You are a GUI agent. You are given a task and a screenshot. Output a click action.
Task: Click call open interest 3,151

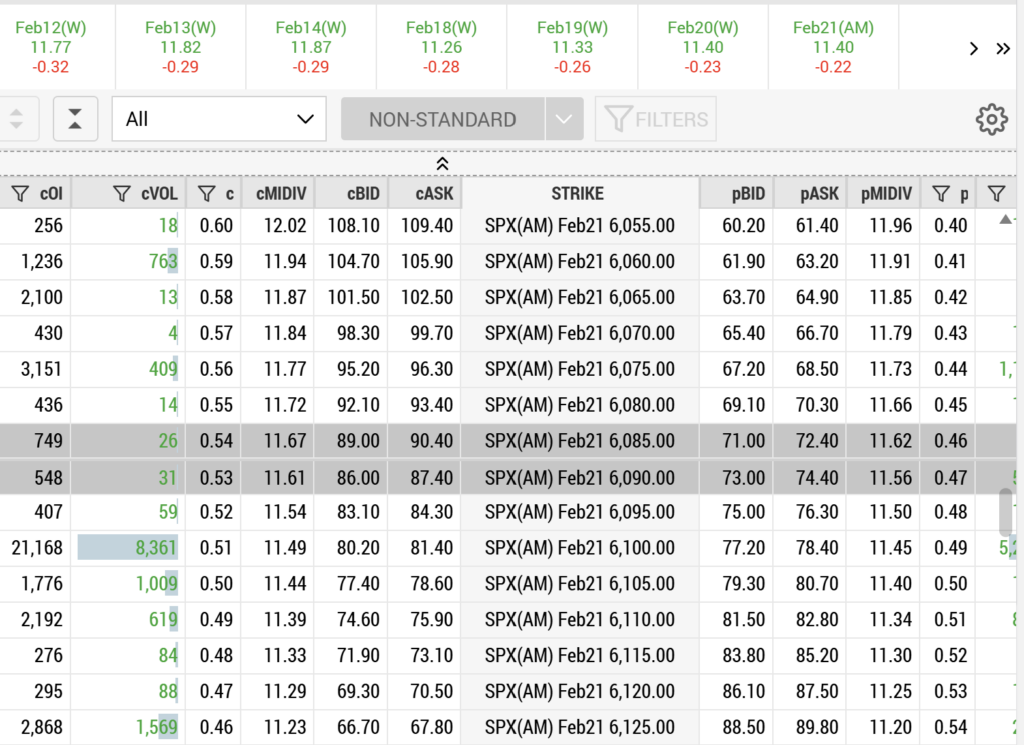(x=41, y=370)
